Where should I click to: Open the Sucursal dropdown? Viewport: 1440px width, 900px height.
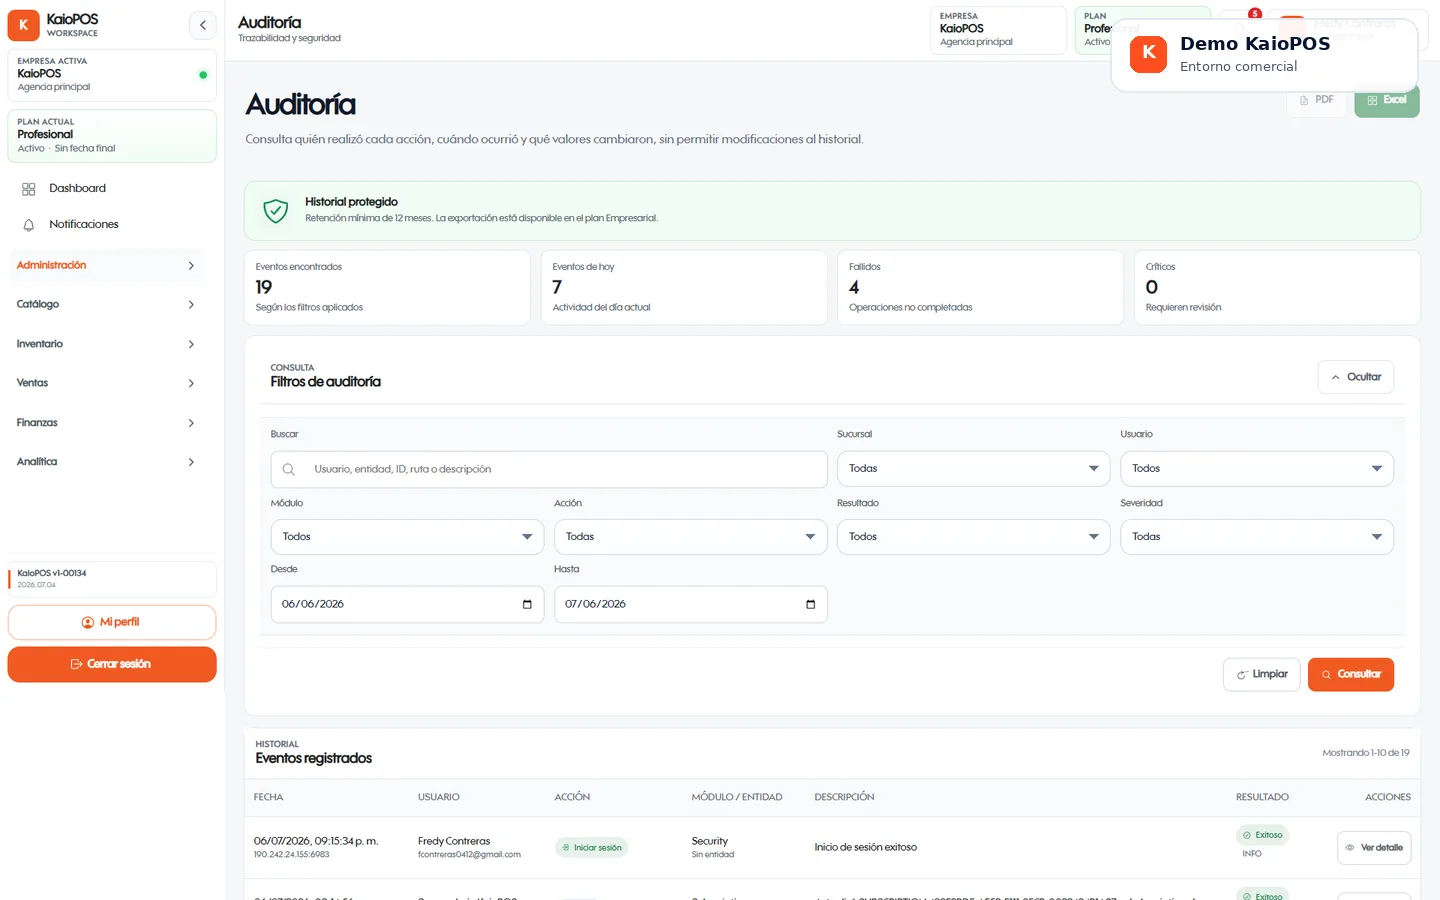(973, 469)
